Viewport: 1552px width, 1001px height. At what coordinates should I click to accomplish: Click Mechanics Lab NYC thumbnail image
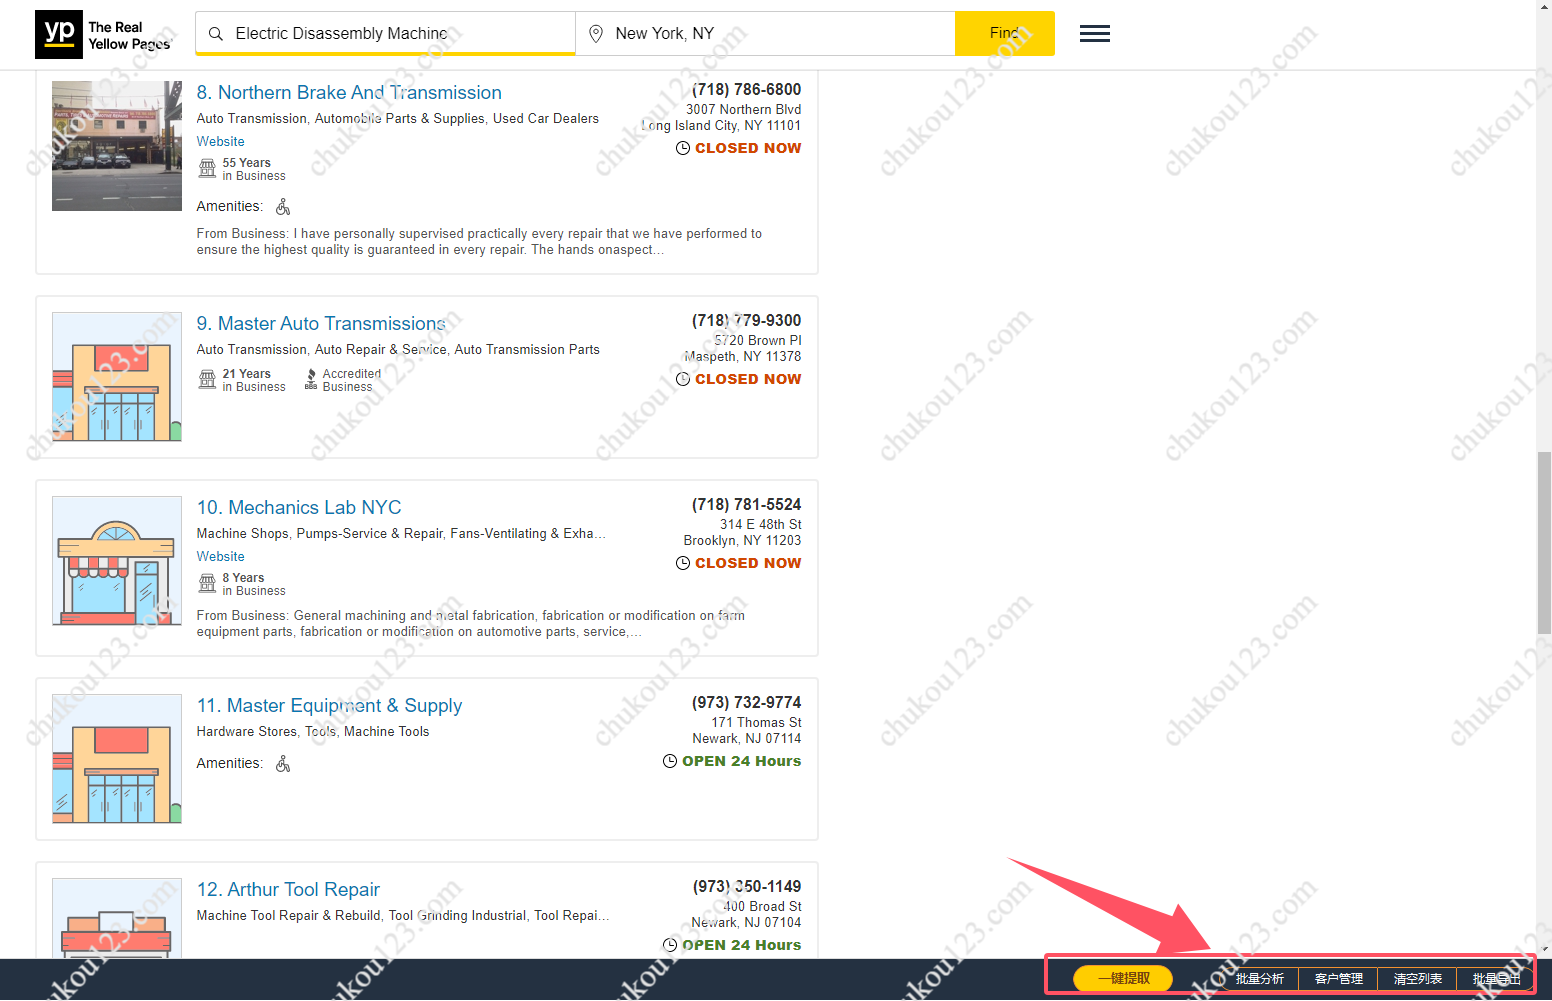pyautogui.click(x=117, y=561)
